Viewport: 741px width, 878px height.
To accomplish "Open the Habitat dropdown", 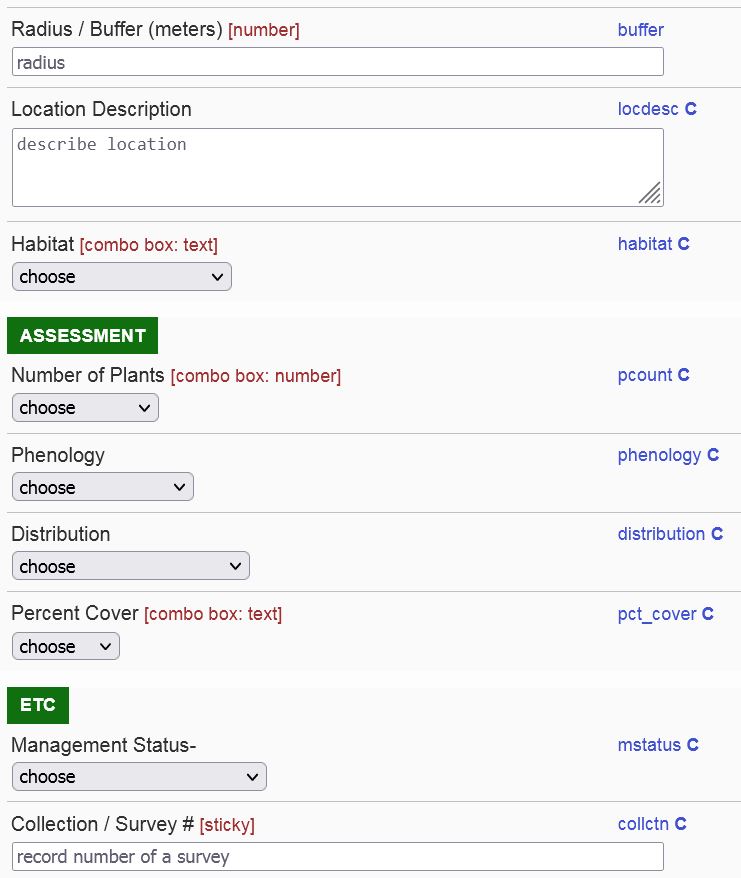I will pos(121,277).
